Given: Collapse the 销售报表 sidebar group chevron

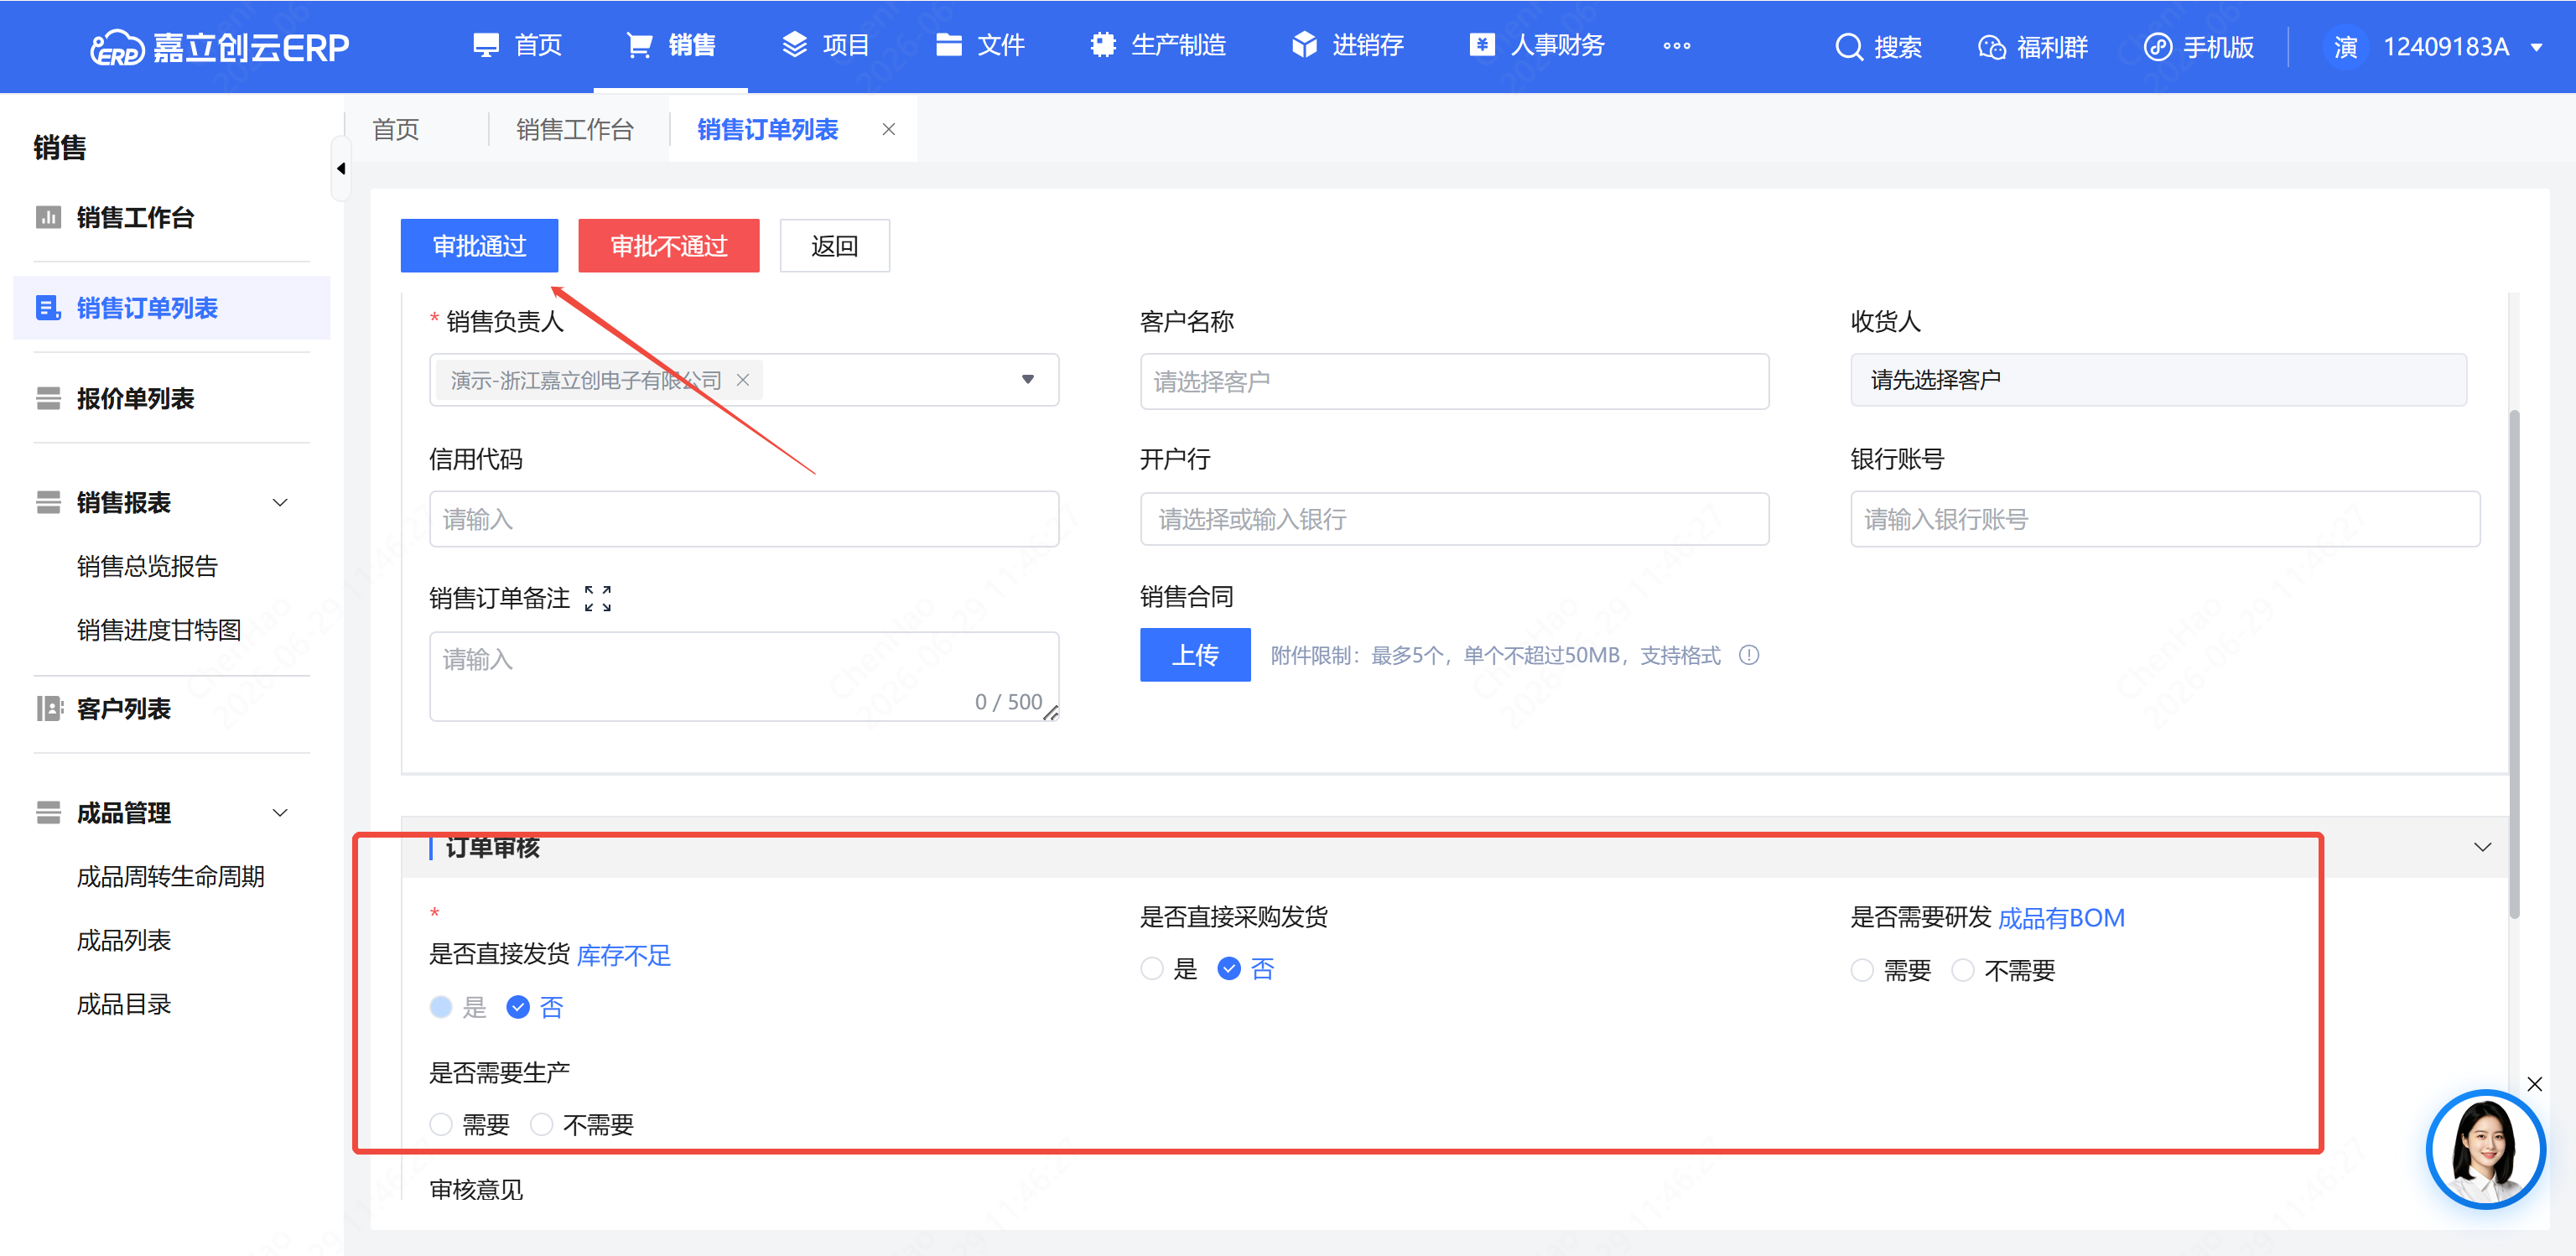Looking at the screenshot, I should [281, 502].
